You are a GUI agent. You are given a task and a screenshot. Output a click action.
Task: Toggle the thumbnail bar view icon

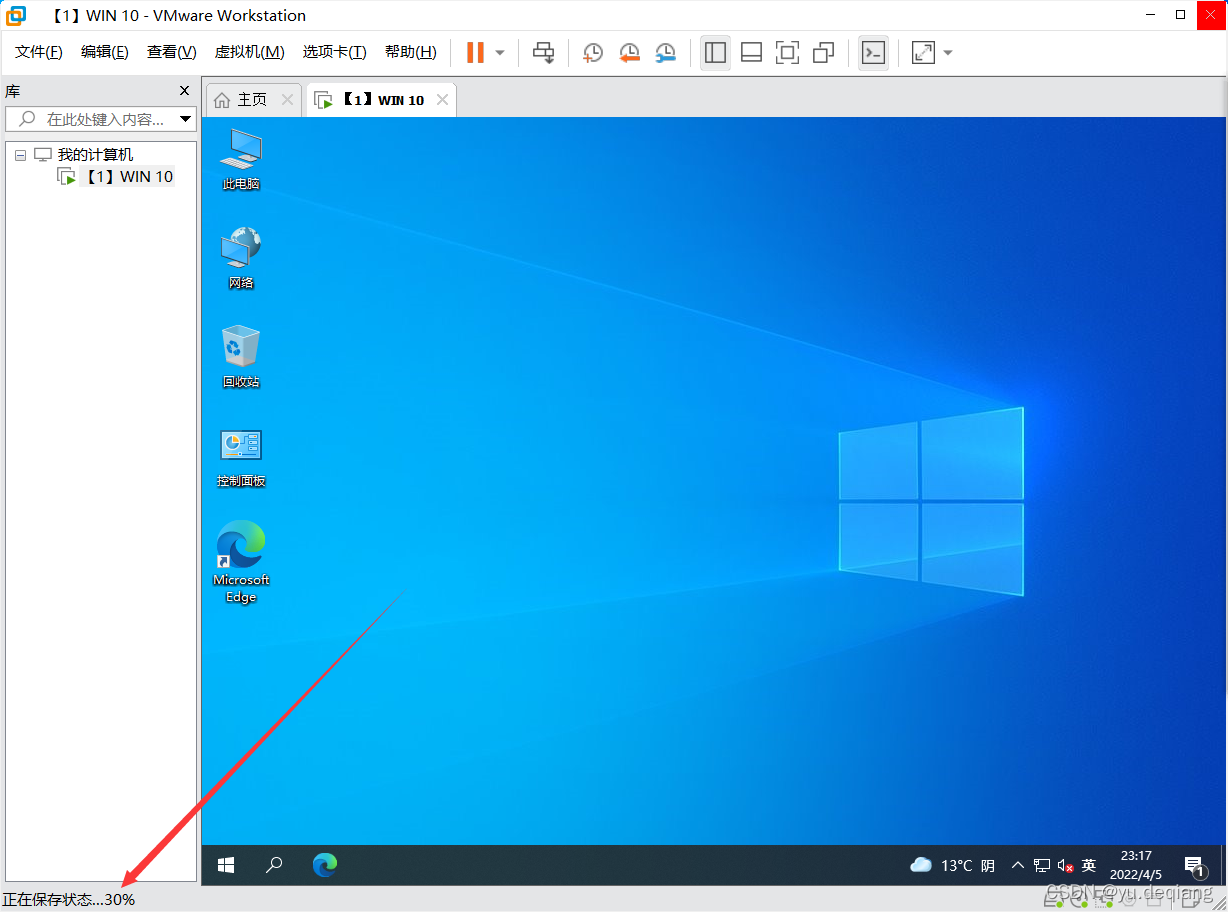(751, 52)
